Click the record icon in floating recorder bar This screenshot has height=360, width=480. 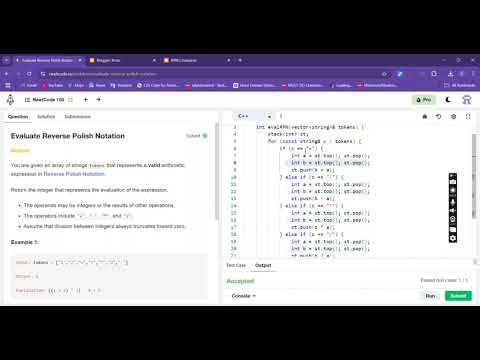click(453, 190)
